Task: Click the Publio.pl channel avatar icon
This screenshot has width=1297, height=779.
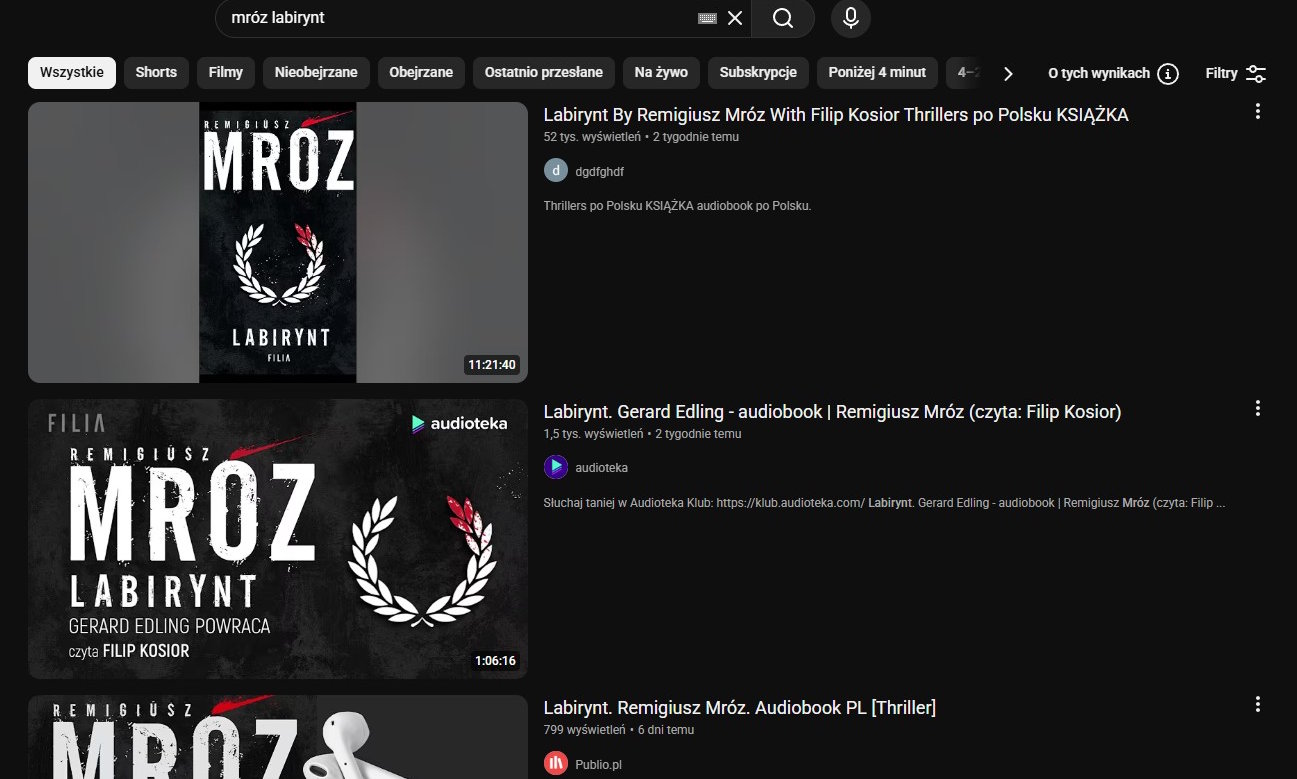Action: click(x=556, y=763)
